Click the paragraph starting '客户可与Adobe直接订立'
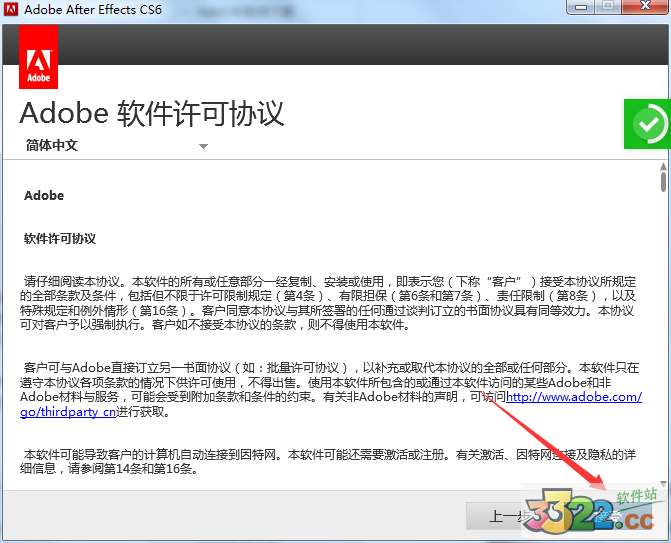Screen dimensions: 671x543 coord(331,390)
